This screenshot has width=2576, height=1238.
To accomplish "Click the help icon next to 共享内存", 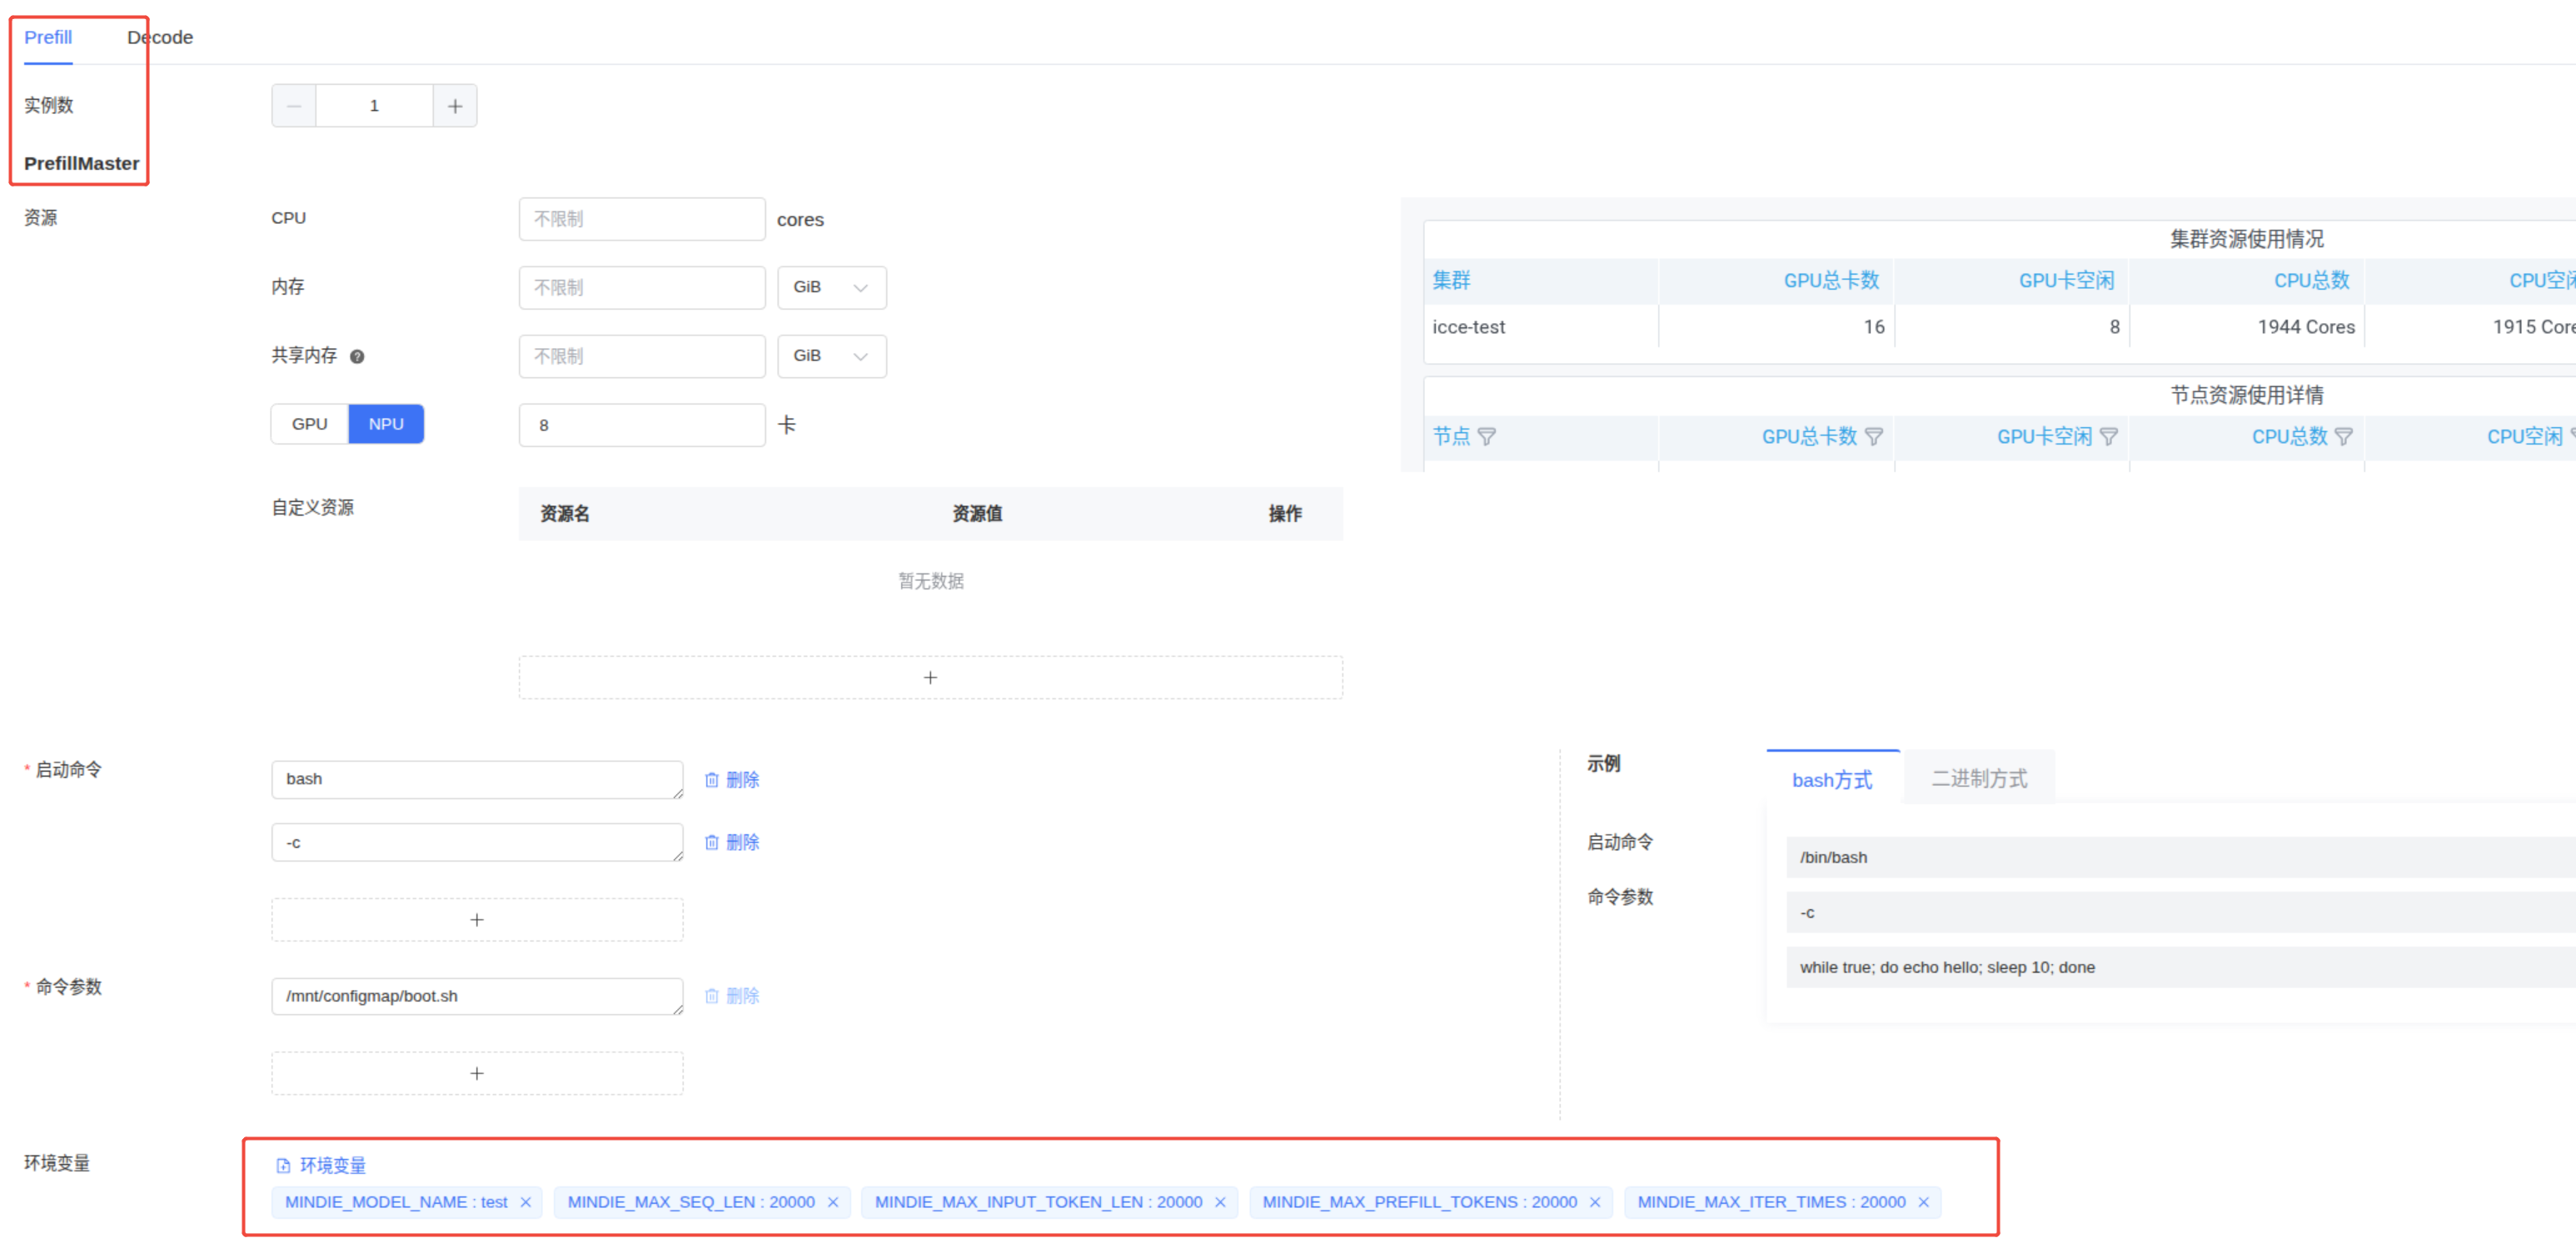I will click(x=357, y=356).
